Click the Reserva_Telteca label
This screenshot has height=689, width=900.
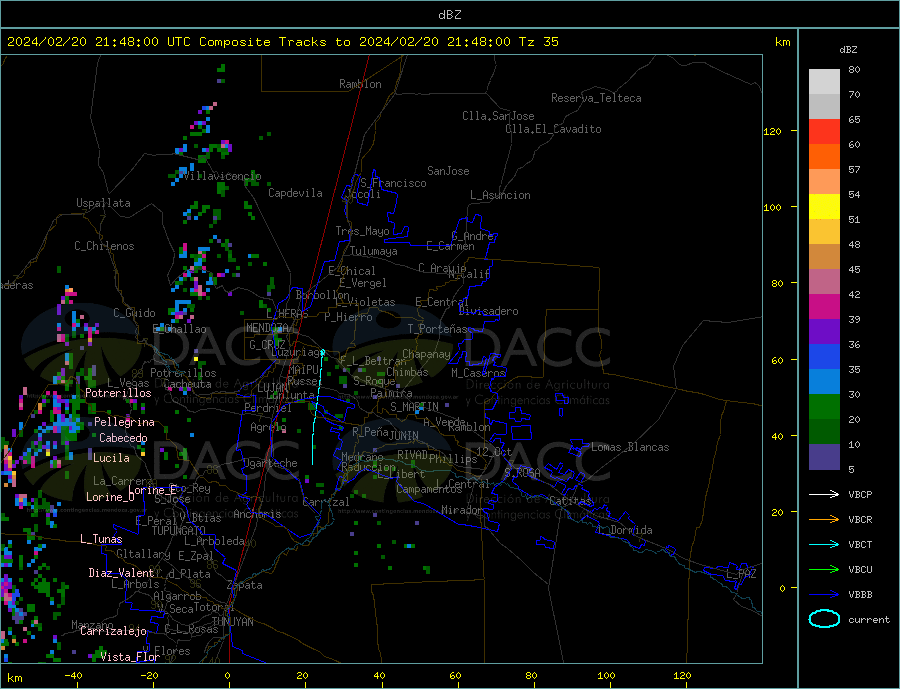pos(596,98)
